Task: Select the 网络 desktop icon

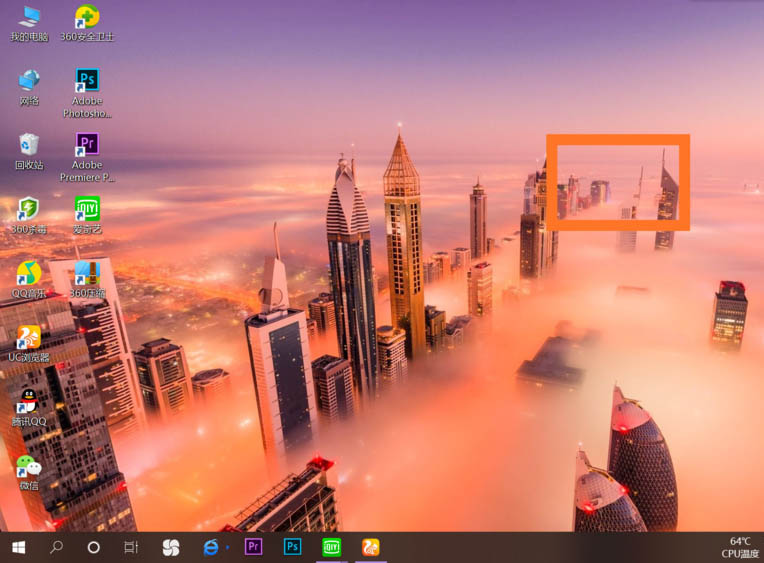Action: coord(29,88)
